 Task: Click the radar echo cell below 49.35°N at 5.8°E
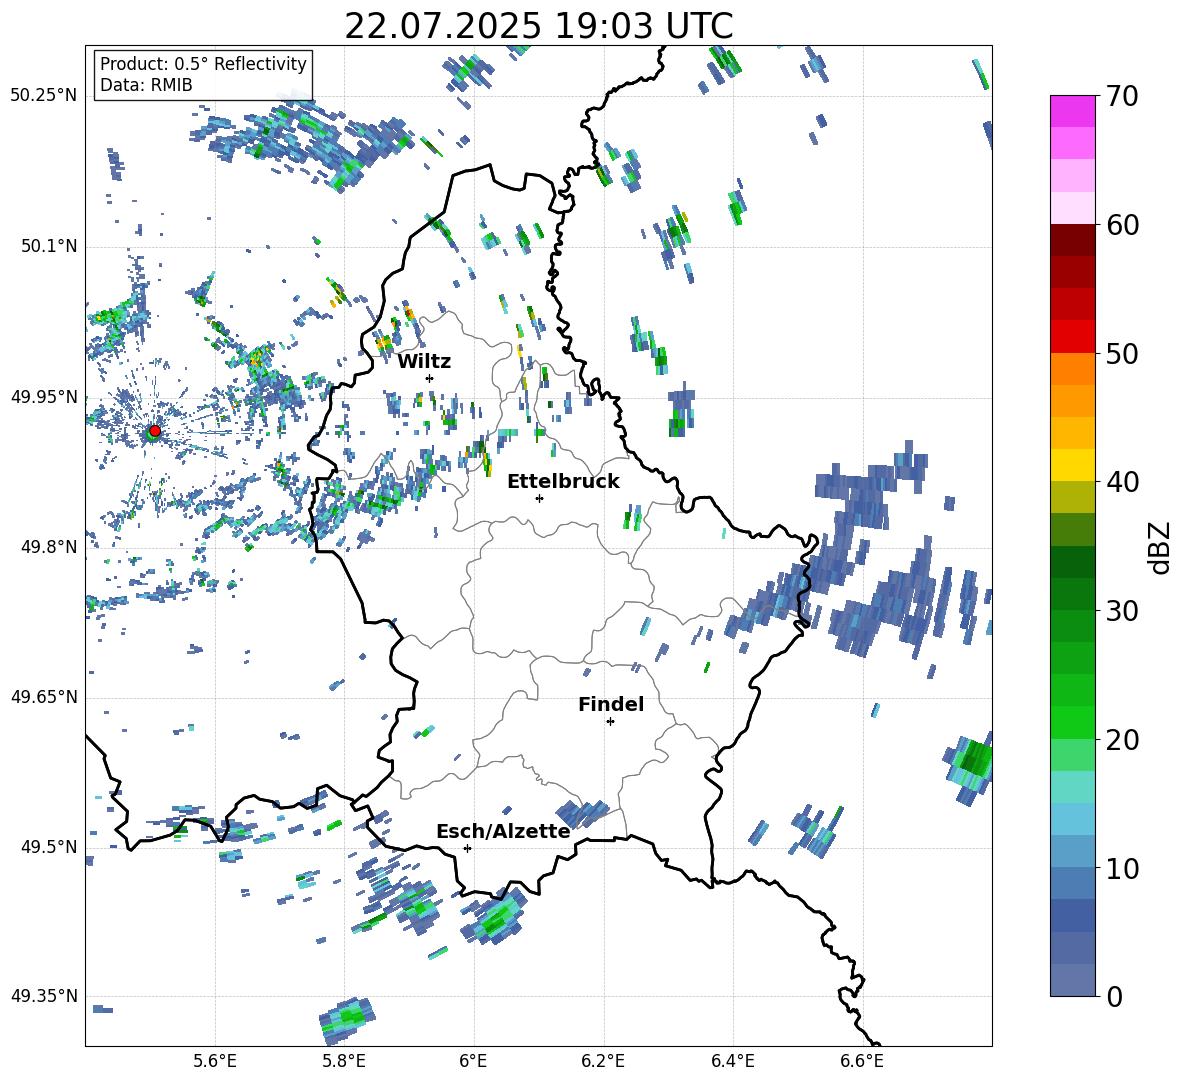[347, 1020]
